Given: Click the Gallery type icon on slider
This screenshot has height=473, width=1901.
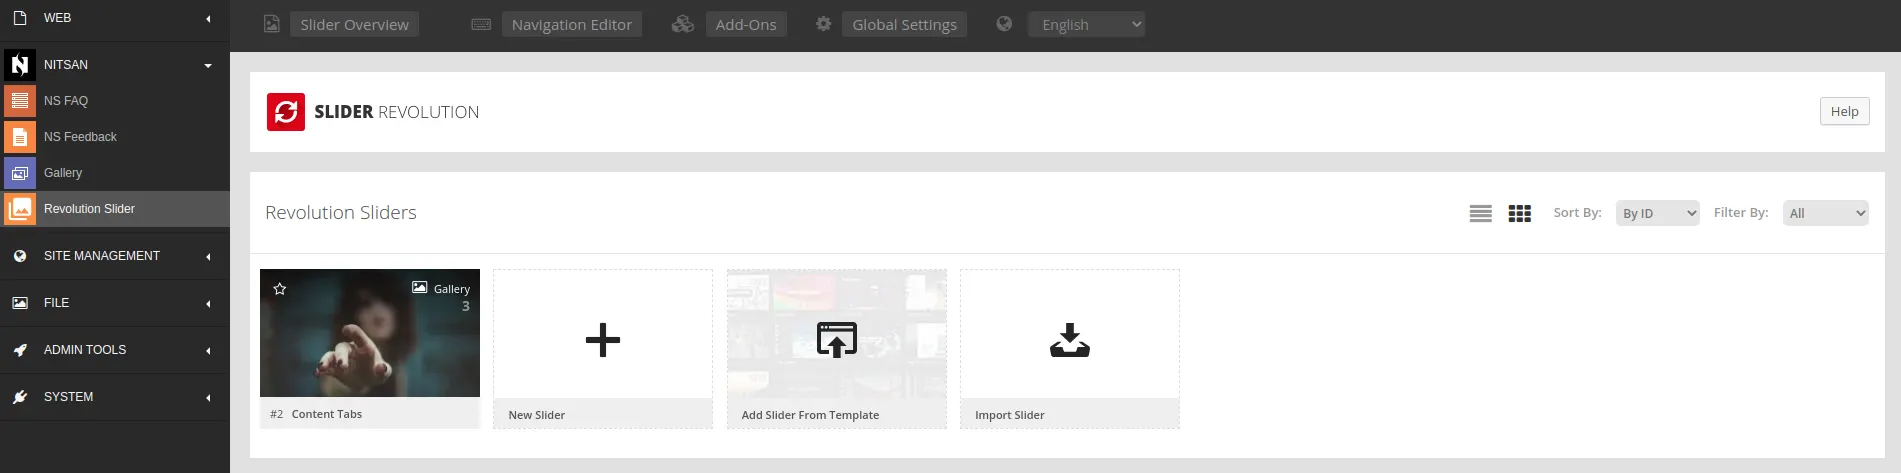Looking at the screenshot, I should point(420,287).
